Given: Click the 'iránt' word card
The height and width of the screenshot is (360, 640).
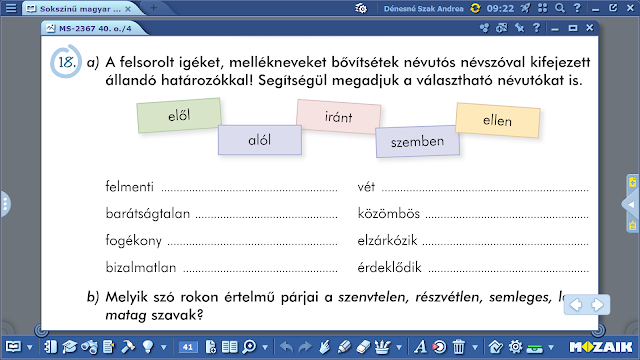Looking at the screenshot, I should coord(338,117).
